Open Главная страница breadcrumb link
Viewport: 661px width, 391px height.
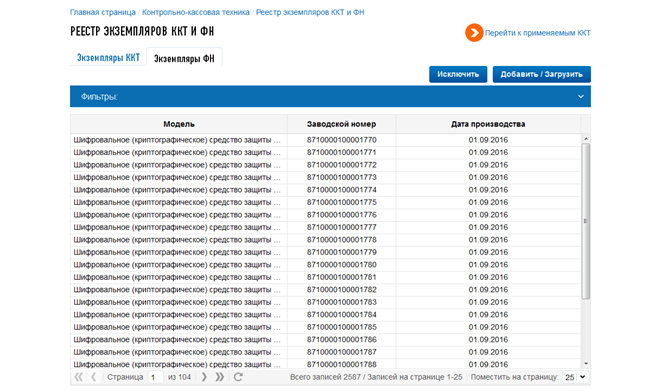103,12
